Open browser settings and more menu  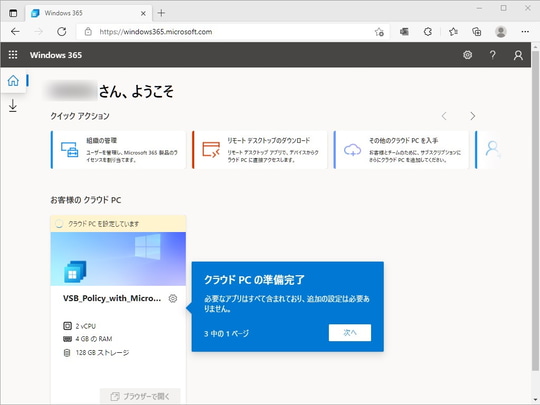(x=525, y=32)
